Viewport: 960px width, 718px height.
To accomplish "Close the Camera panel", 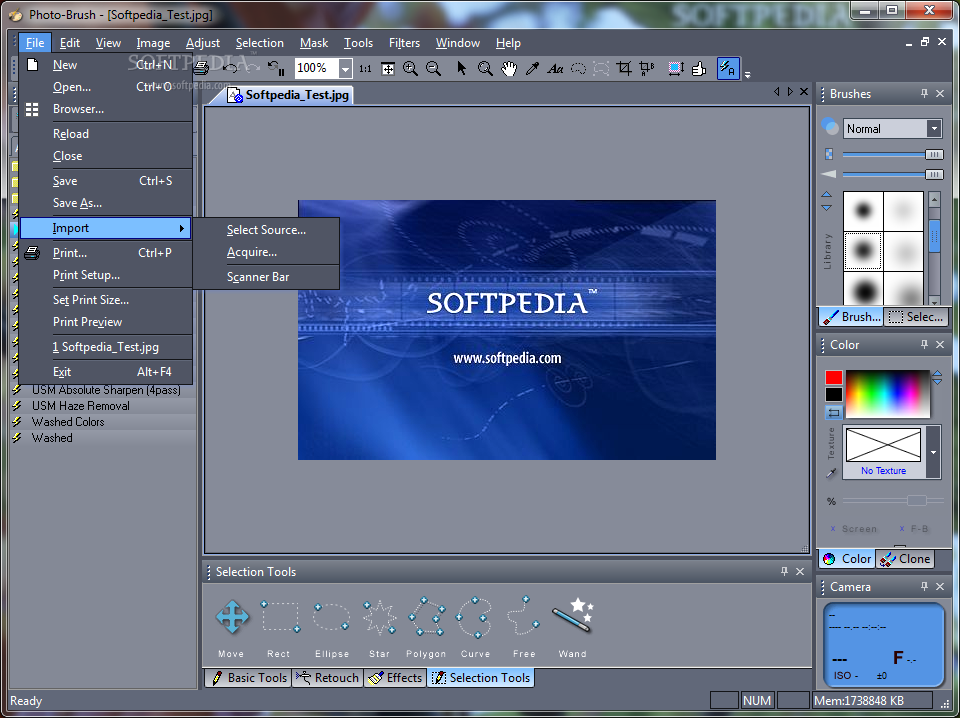I will pyautogui.click(x=940, y=586).
